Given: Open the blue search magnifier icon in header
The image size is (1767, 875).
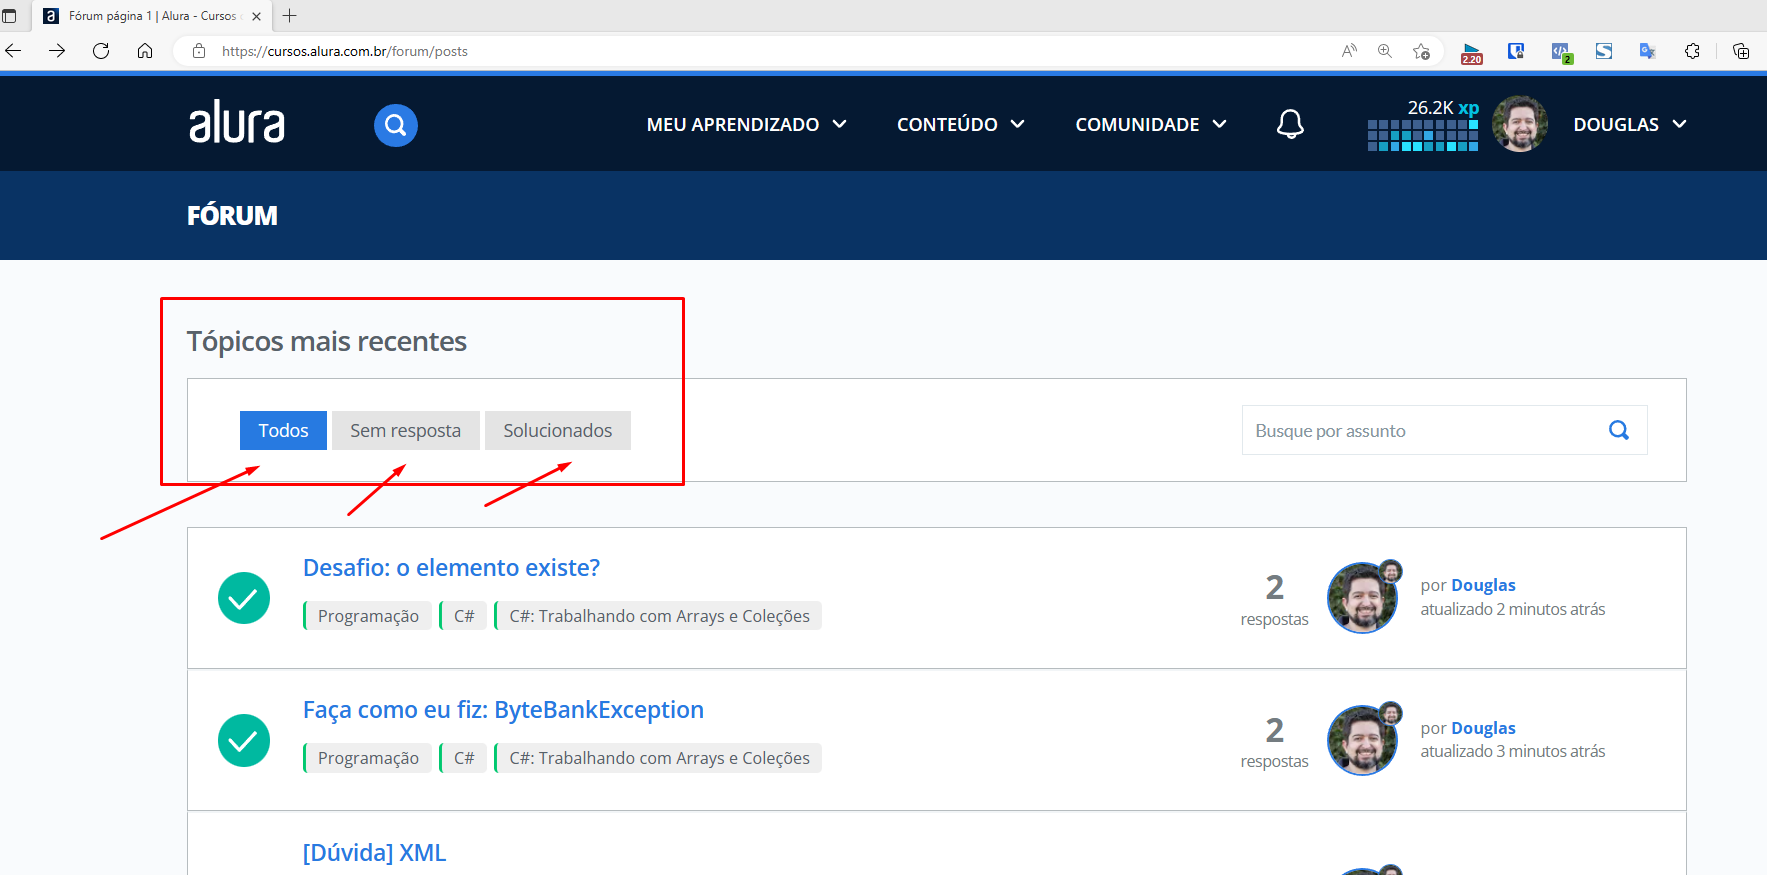Looking at the screenshot, I should tap(396, 125).
